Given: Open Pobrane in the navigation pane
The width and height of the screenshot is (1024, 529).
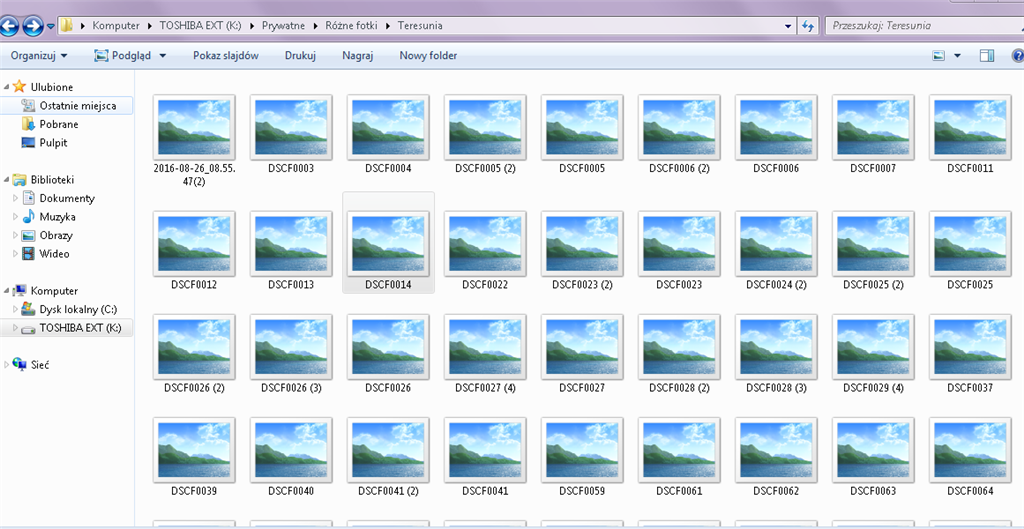Looking at the screenshot, I should coord(59,124).
